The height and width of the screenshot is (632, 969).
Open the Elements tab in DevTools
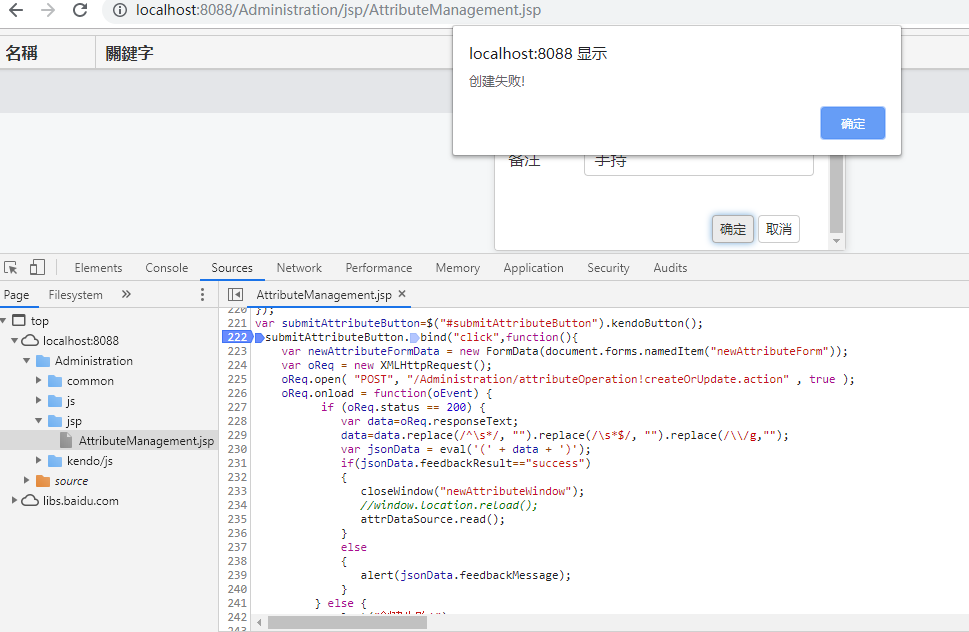coord(98,268)
